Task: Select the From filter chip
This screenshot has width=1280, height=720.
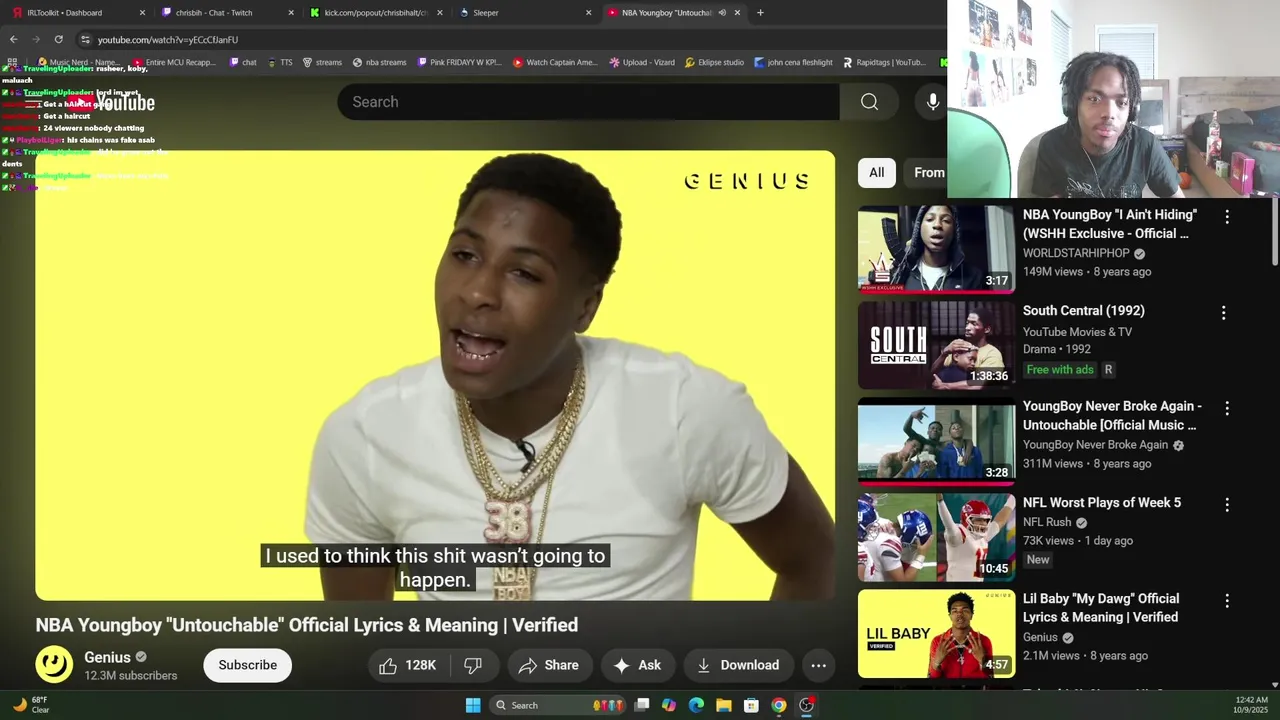Action: pos(928,172)
